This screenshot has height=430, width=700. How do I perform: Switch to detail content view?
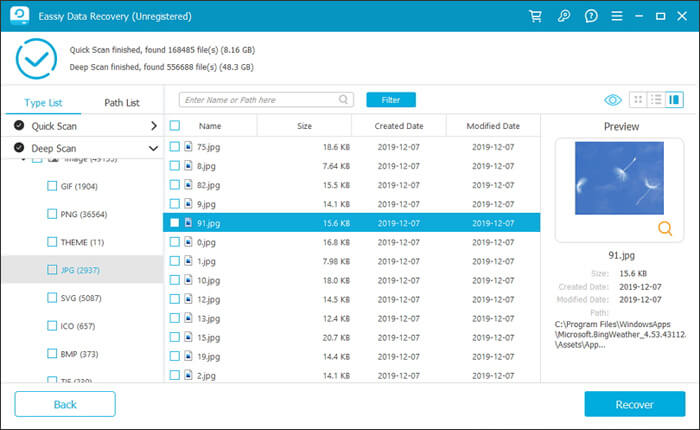674,100
